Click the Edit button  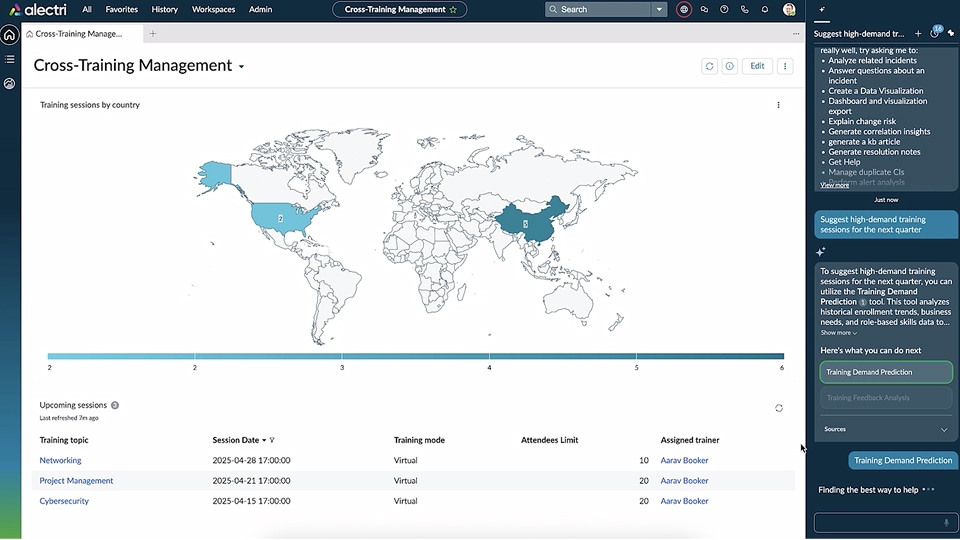(x=757, y=66)
